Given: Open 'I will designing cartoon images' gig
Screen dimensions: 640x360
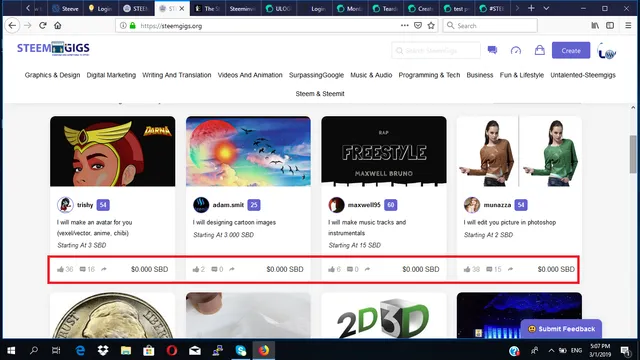Looking at the screenshot, I should click(234, 222).
